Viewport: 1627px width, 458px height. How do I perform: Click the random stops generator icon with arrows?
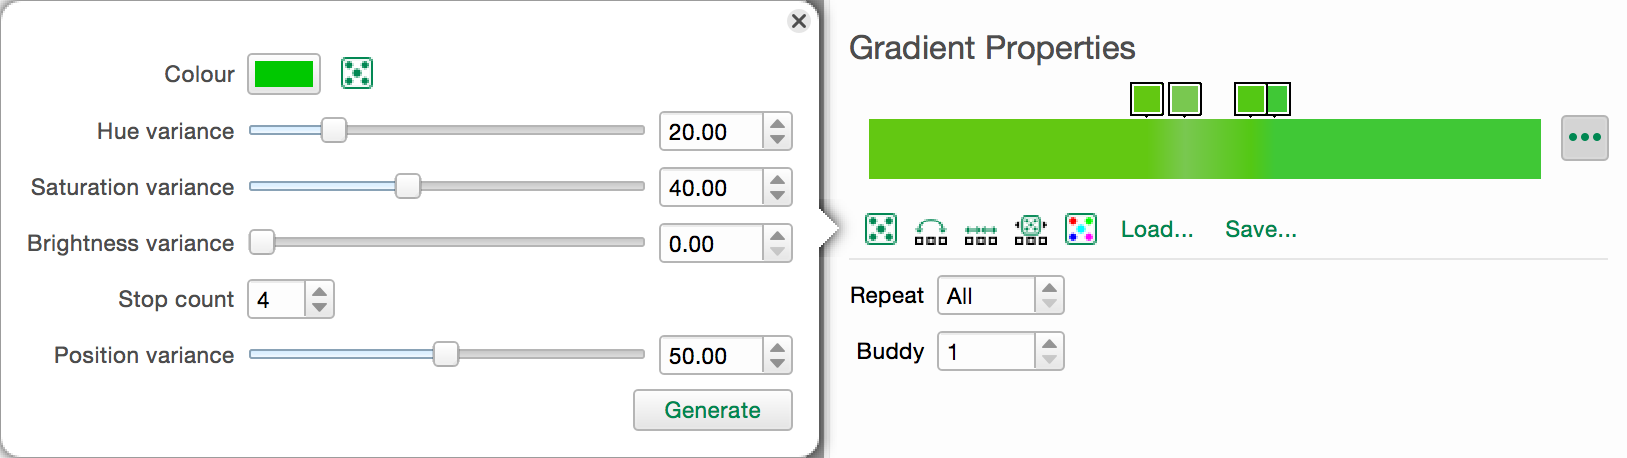click(1031, 229)
